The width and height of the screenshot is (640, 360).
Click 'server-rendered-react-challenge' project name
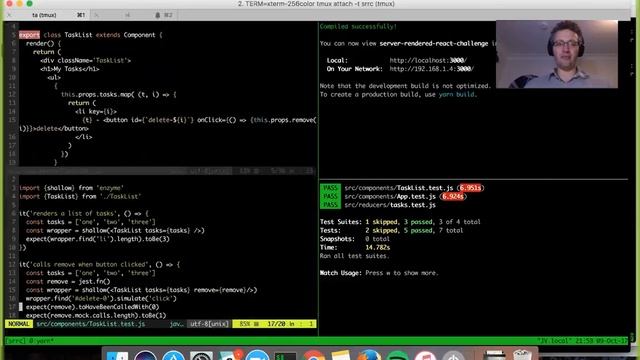(x=433, y=44)
